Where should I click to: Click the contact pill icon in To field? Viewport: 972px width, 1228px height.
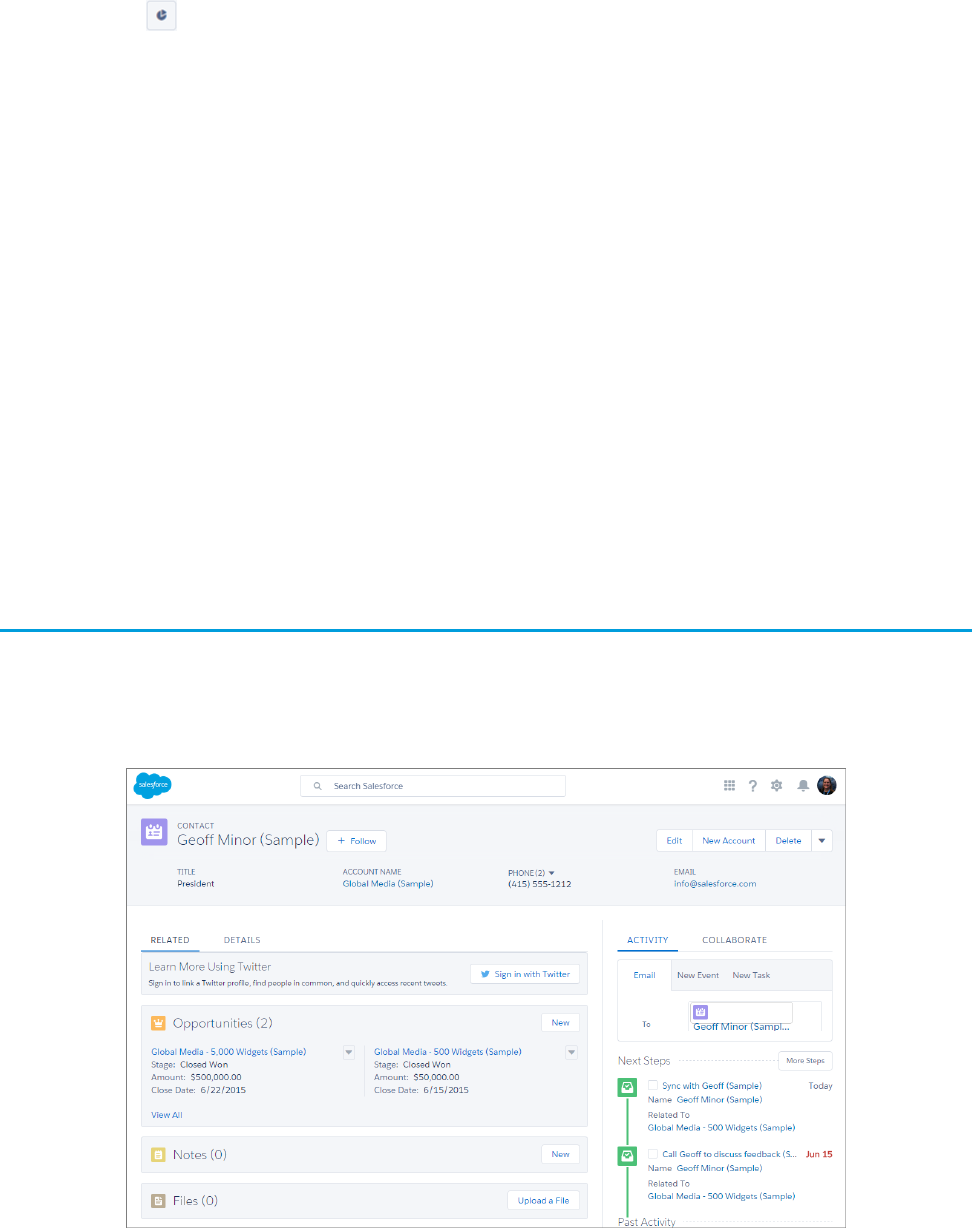tap(700, 1013)
